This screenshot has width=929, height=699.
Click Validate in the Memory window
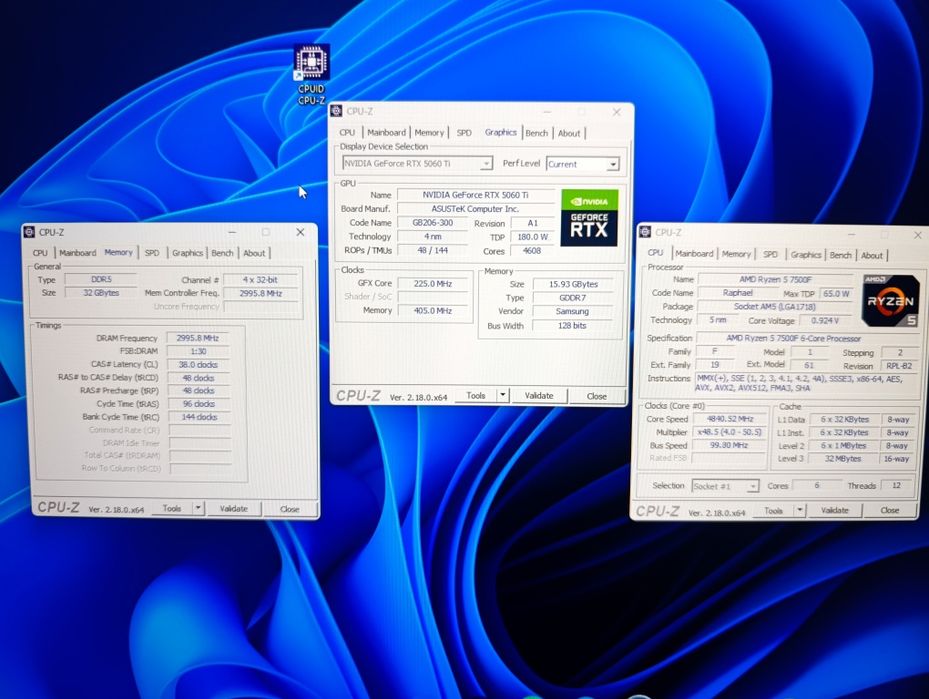click(x=233, y=508)
